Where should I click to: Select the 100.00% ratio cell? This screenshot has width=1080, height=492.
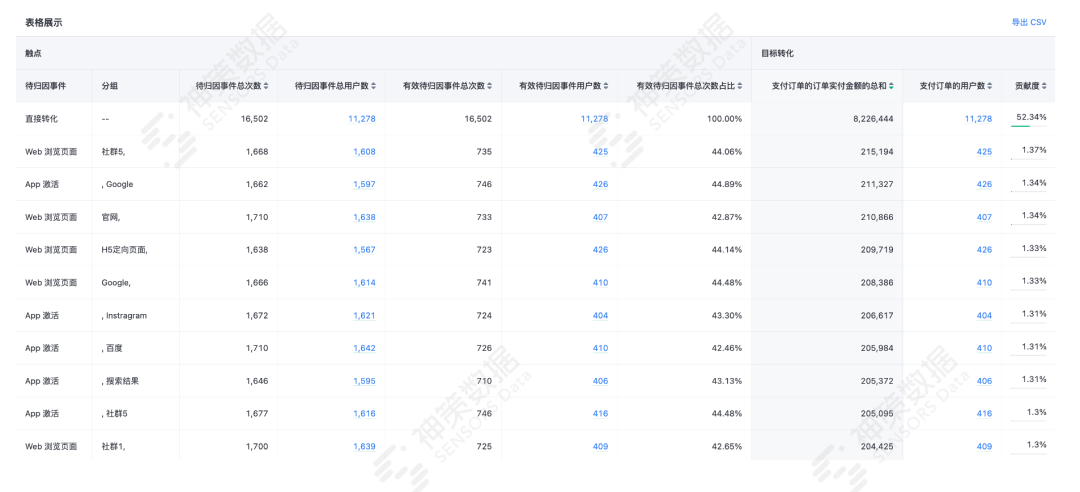tap(685, 119)
